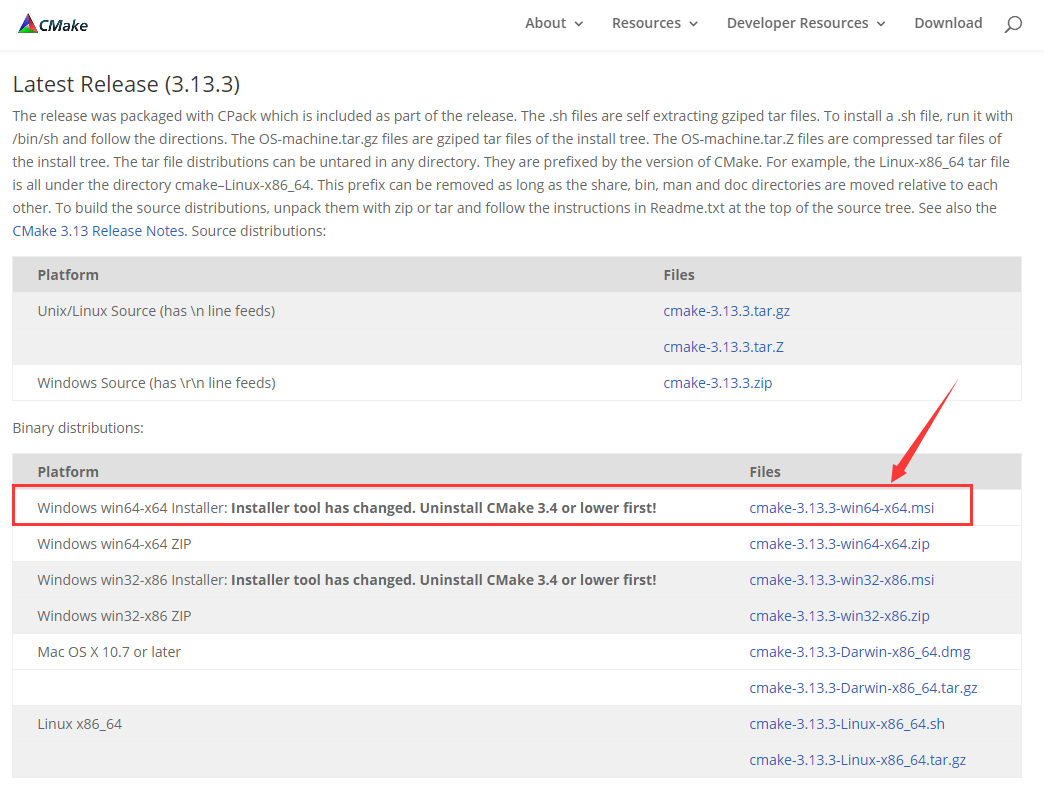Open the CMake 3.13 Release Notes link
Screen dimensions: 1044x787
tap(100, 231)
